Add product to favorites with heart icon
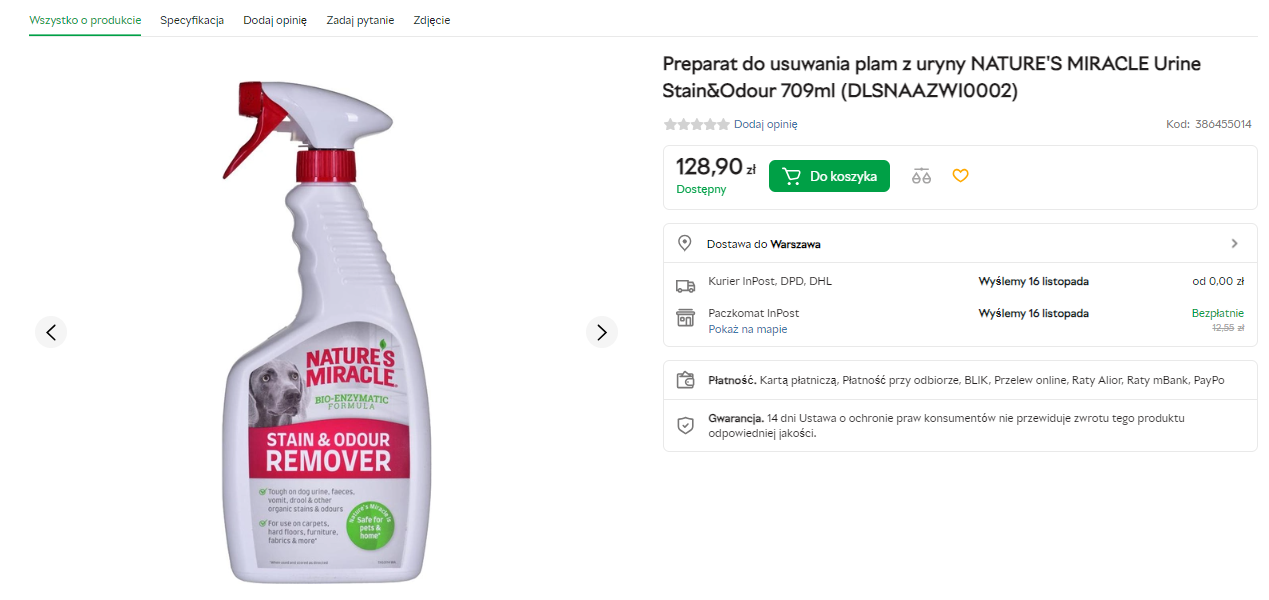Viewport: 1269px width, 600px height. [x=960, y=176]
